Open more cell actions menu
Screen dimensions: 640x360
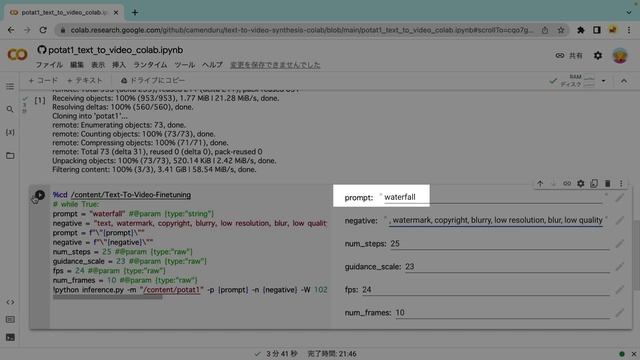(x=621, y=184)
